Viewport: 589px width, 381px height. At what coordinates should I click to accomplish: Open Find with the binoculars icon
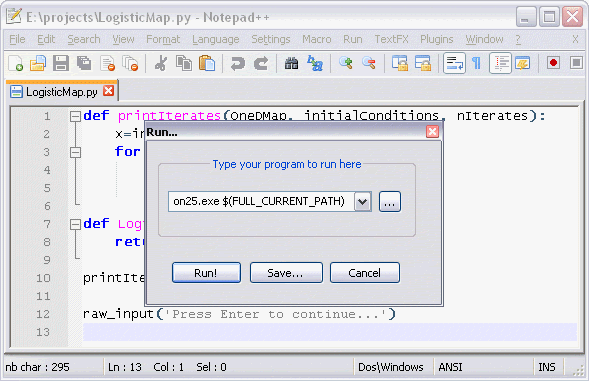coord(291,63)
